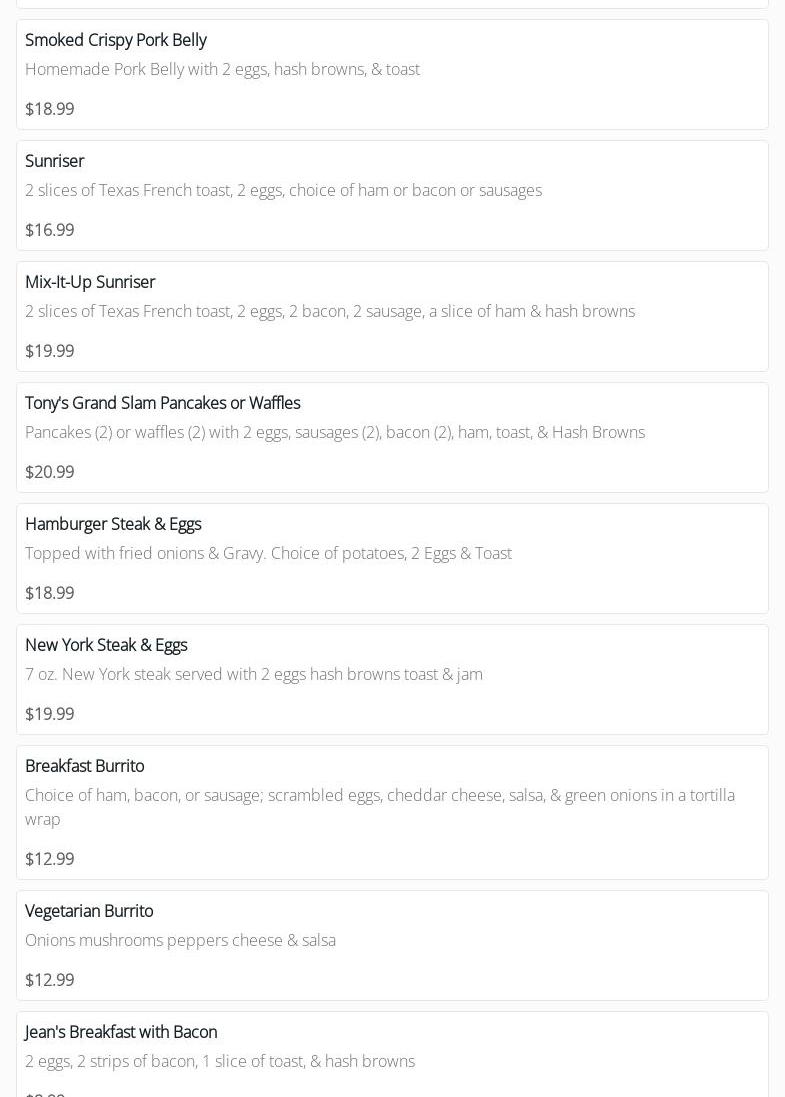Click the $20.99 Grand Slam price
Image resolution: width=785 pixels, height=1097 pixels.
click(50, 472)
